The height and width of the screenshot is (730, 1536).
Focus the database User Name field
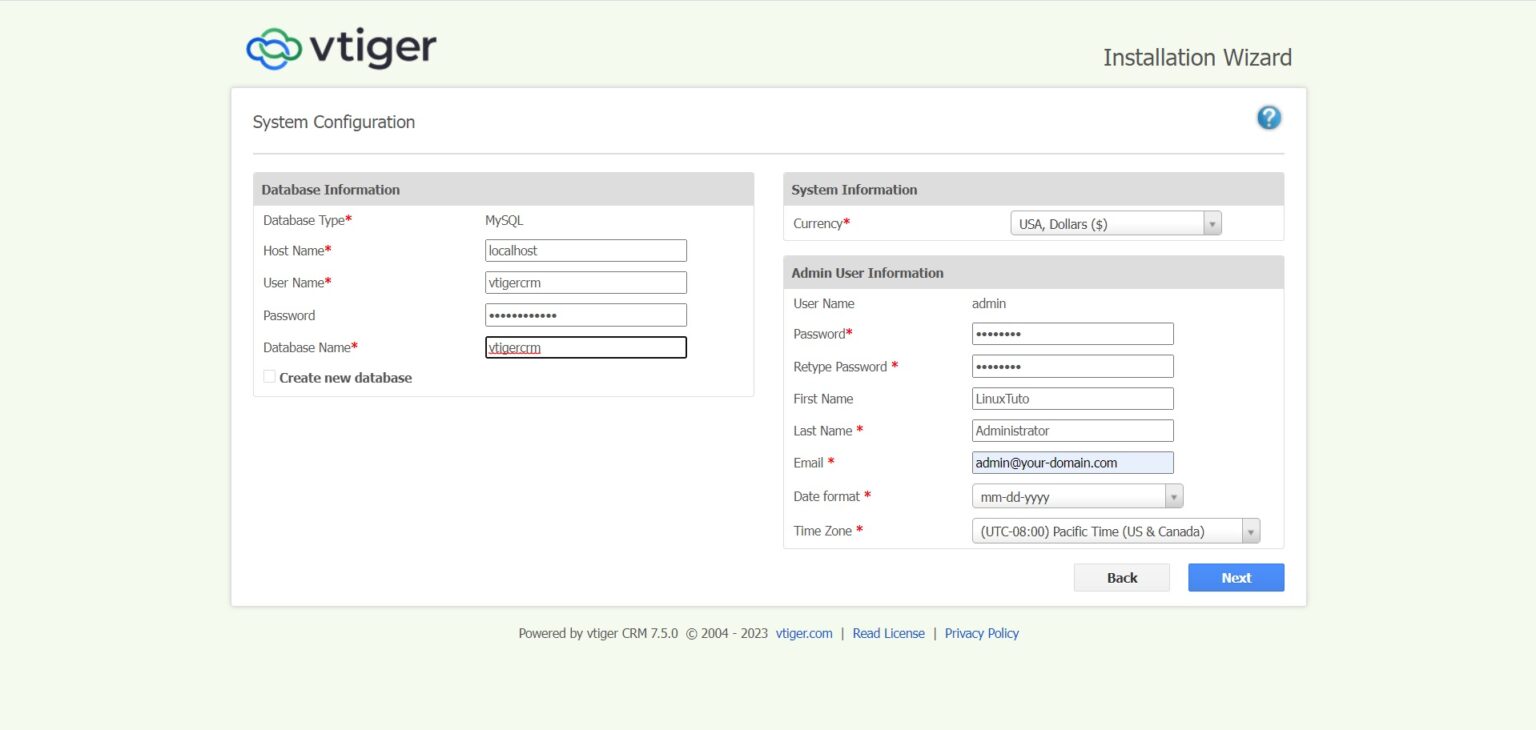coord(586,283)
